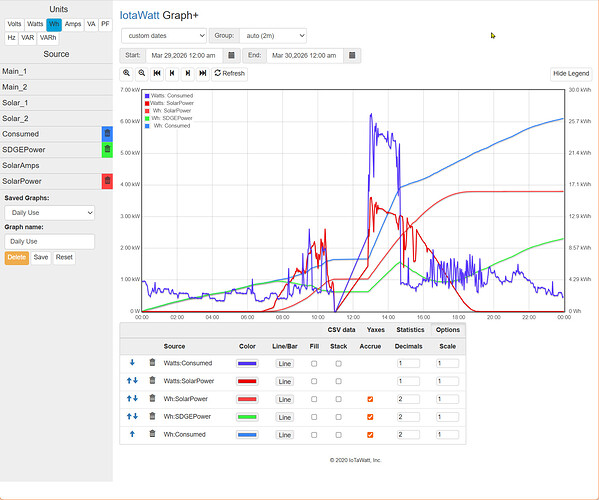Select the Amps unit button
This screenshot has width=599, height=500.
point(73,24)
